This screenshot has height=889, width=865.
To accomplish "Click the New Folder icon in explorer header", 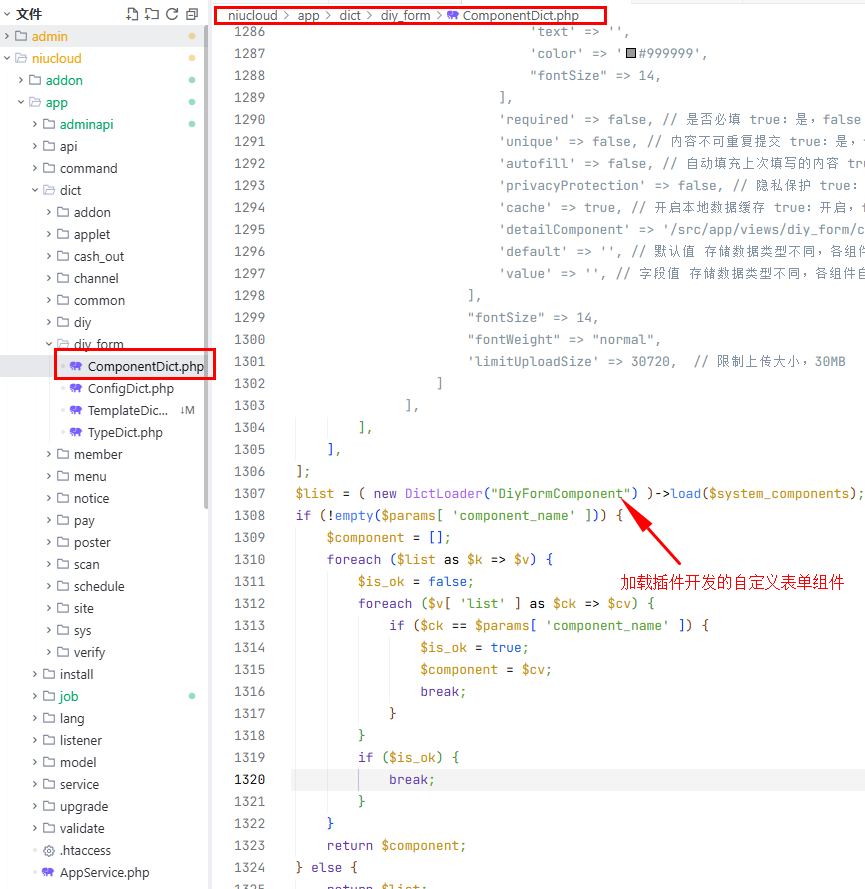I will (152, 14).
